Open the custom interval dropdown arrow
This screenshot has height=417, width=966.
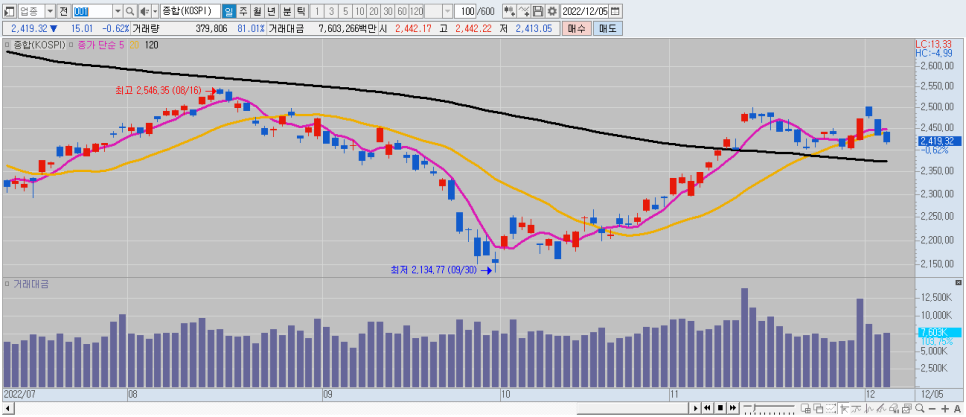[x=447, y=11]
